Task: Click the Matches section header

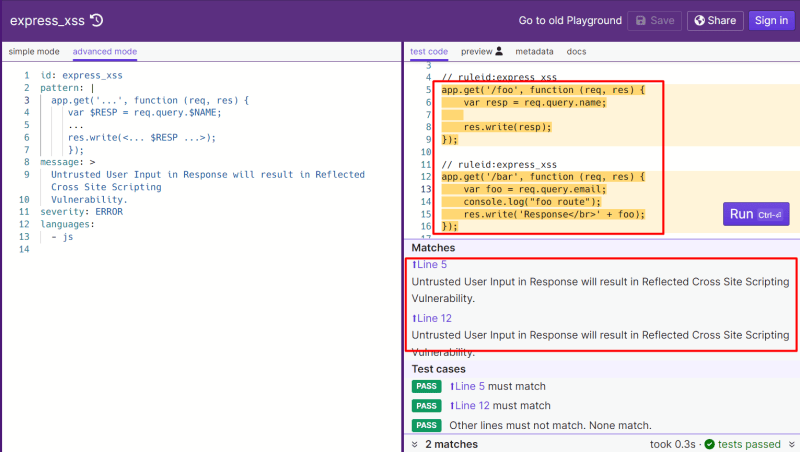Action: (x=433, y=248)
